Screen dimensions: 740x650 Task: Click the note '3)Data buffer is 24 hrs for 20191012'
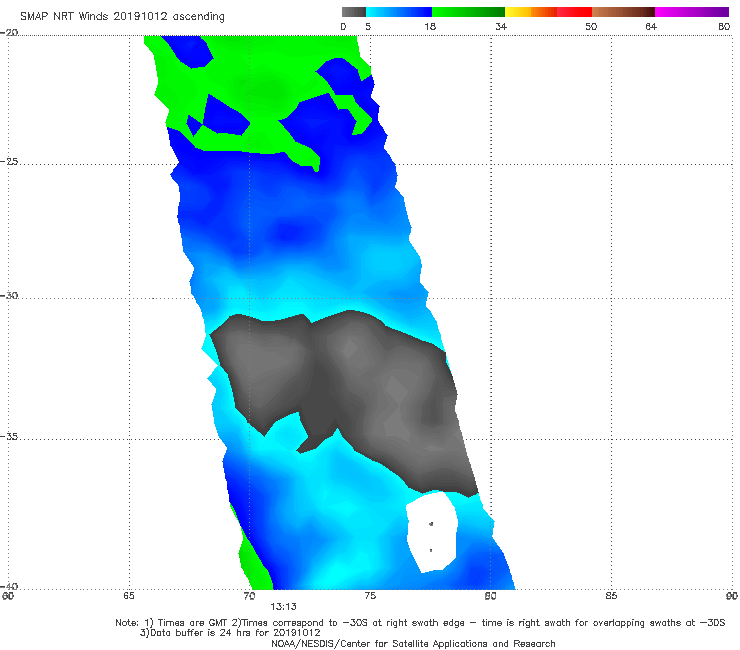coord(230,633)
